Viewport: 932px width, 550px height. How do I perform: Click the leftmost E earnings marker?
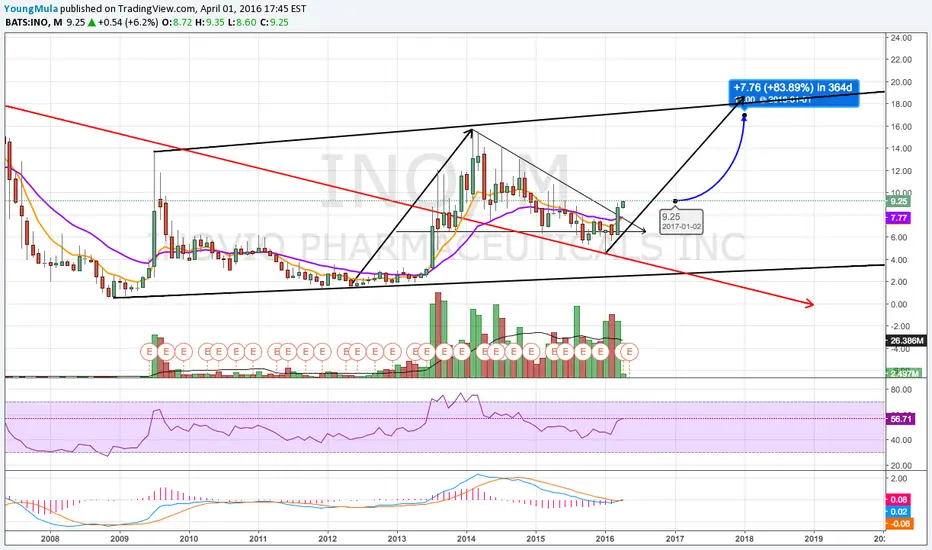tap(149, 352)
